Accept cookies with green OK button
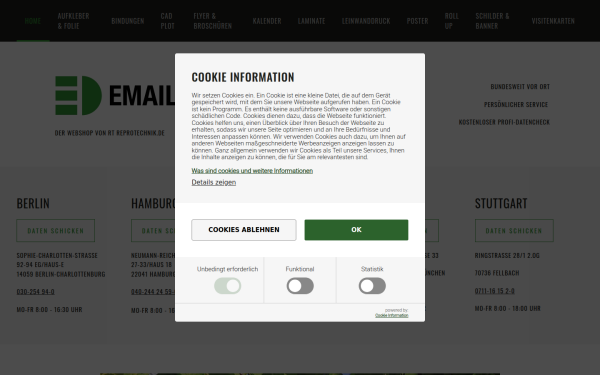Viewport: 600px width, 375px height. click(356, 230)
